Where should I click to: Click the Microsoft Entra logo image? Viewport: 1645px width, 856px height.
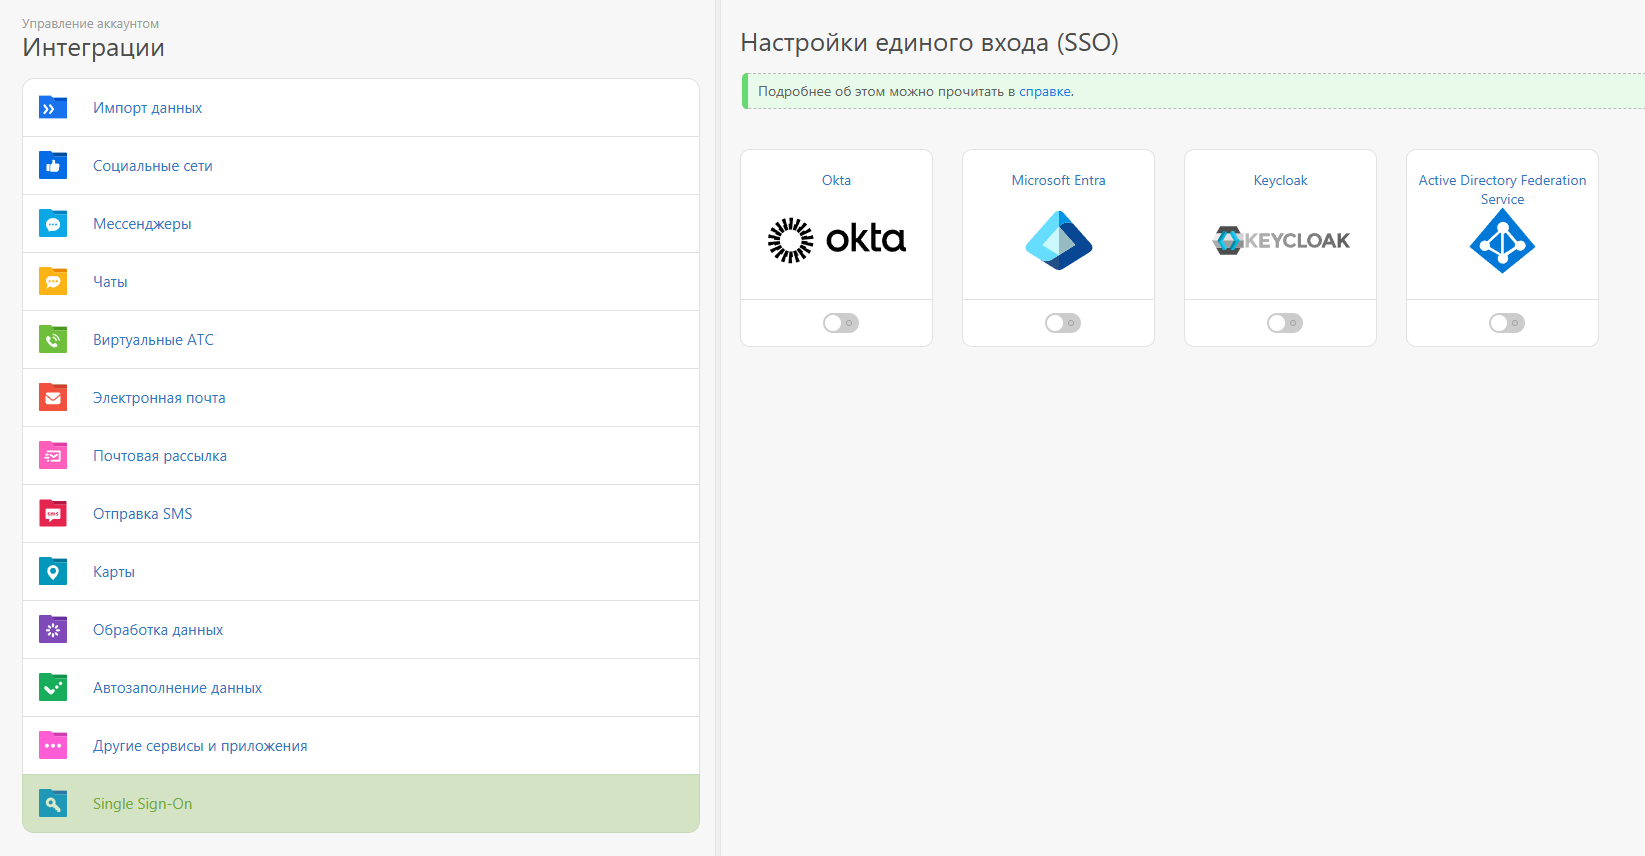pos(1058,241)
